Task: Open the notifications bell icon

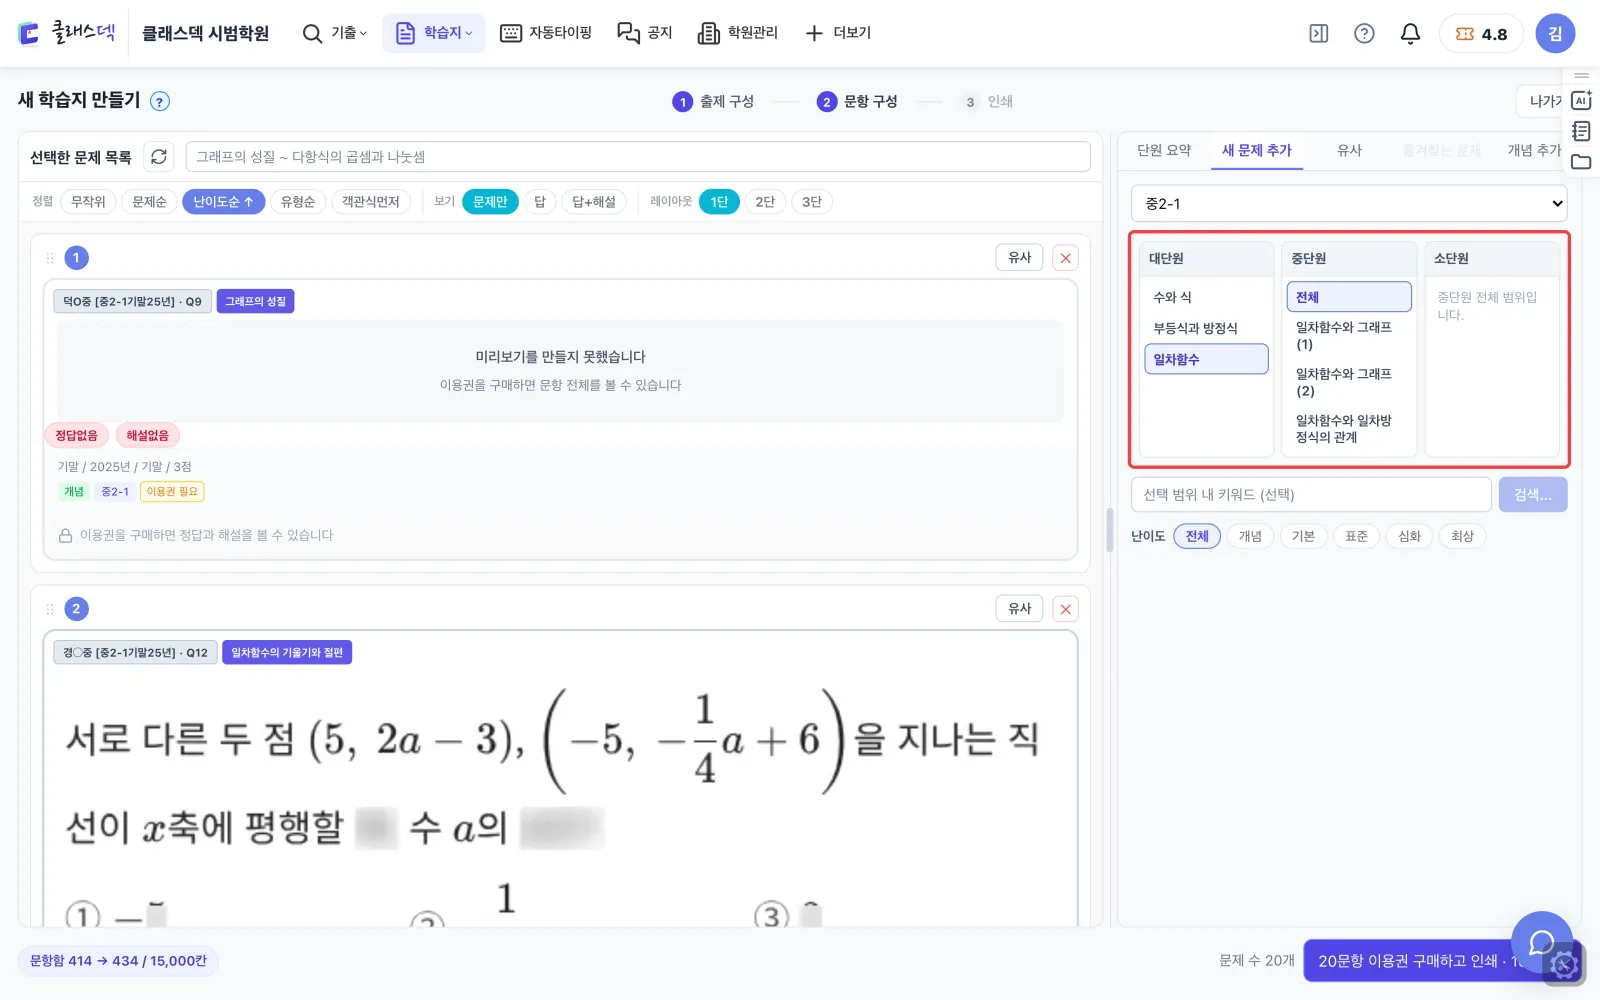Action: pos(1410,34)
